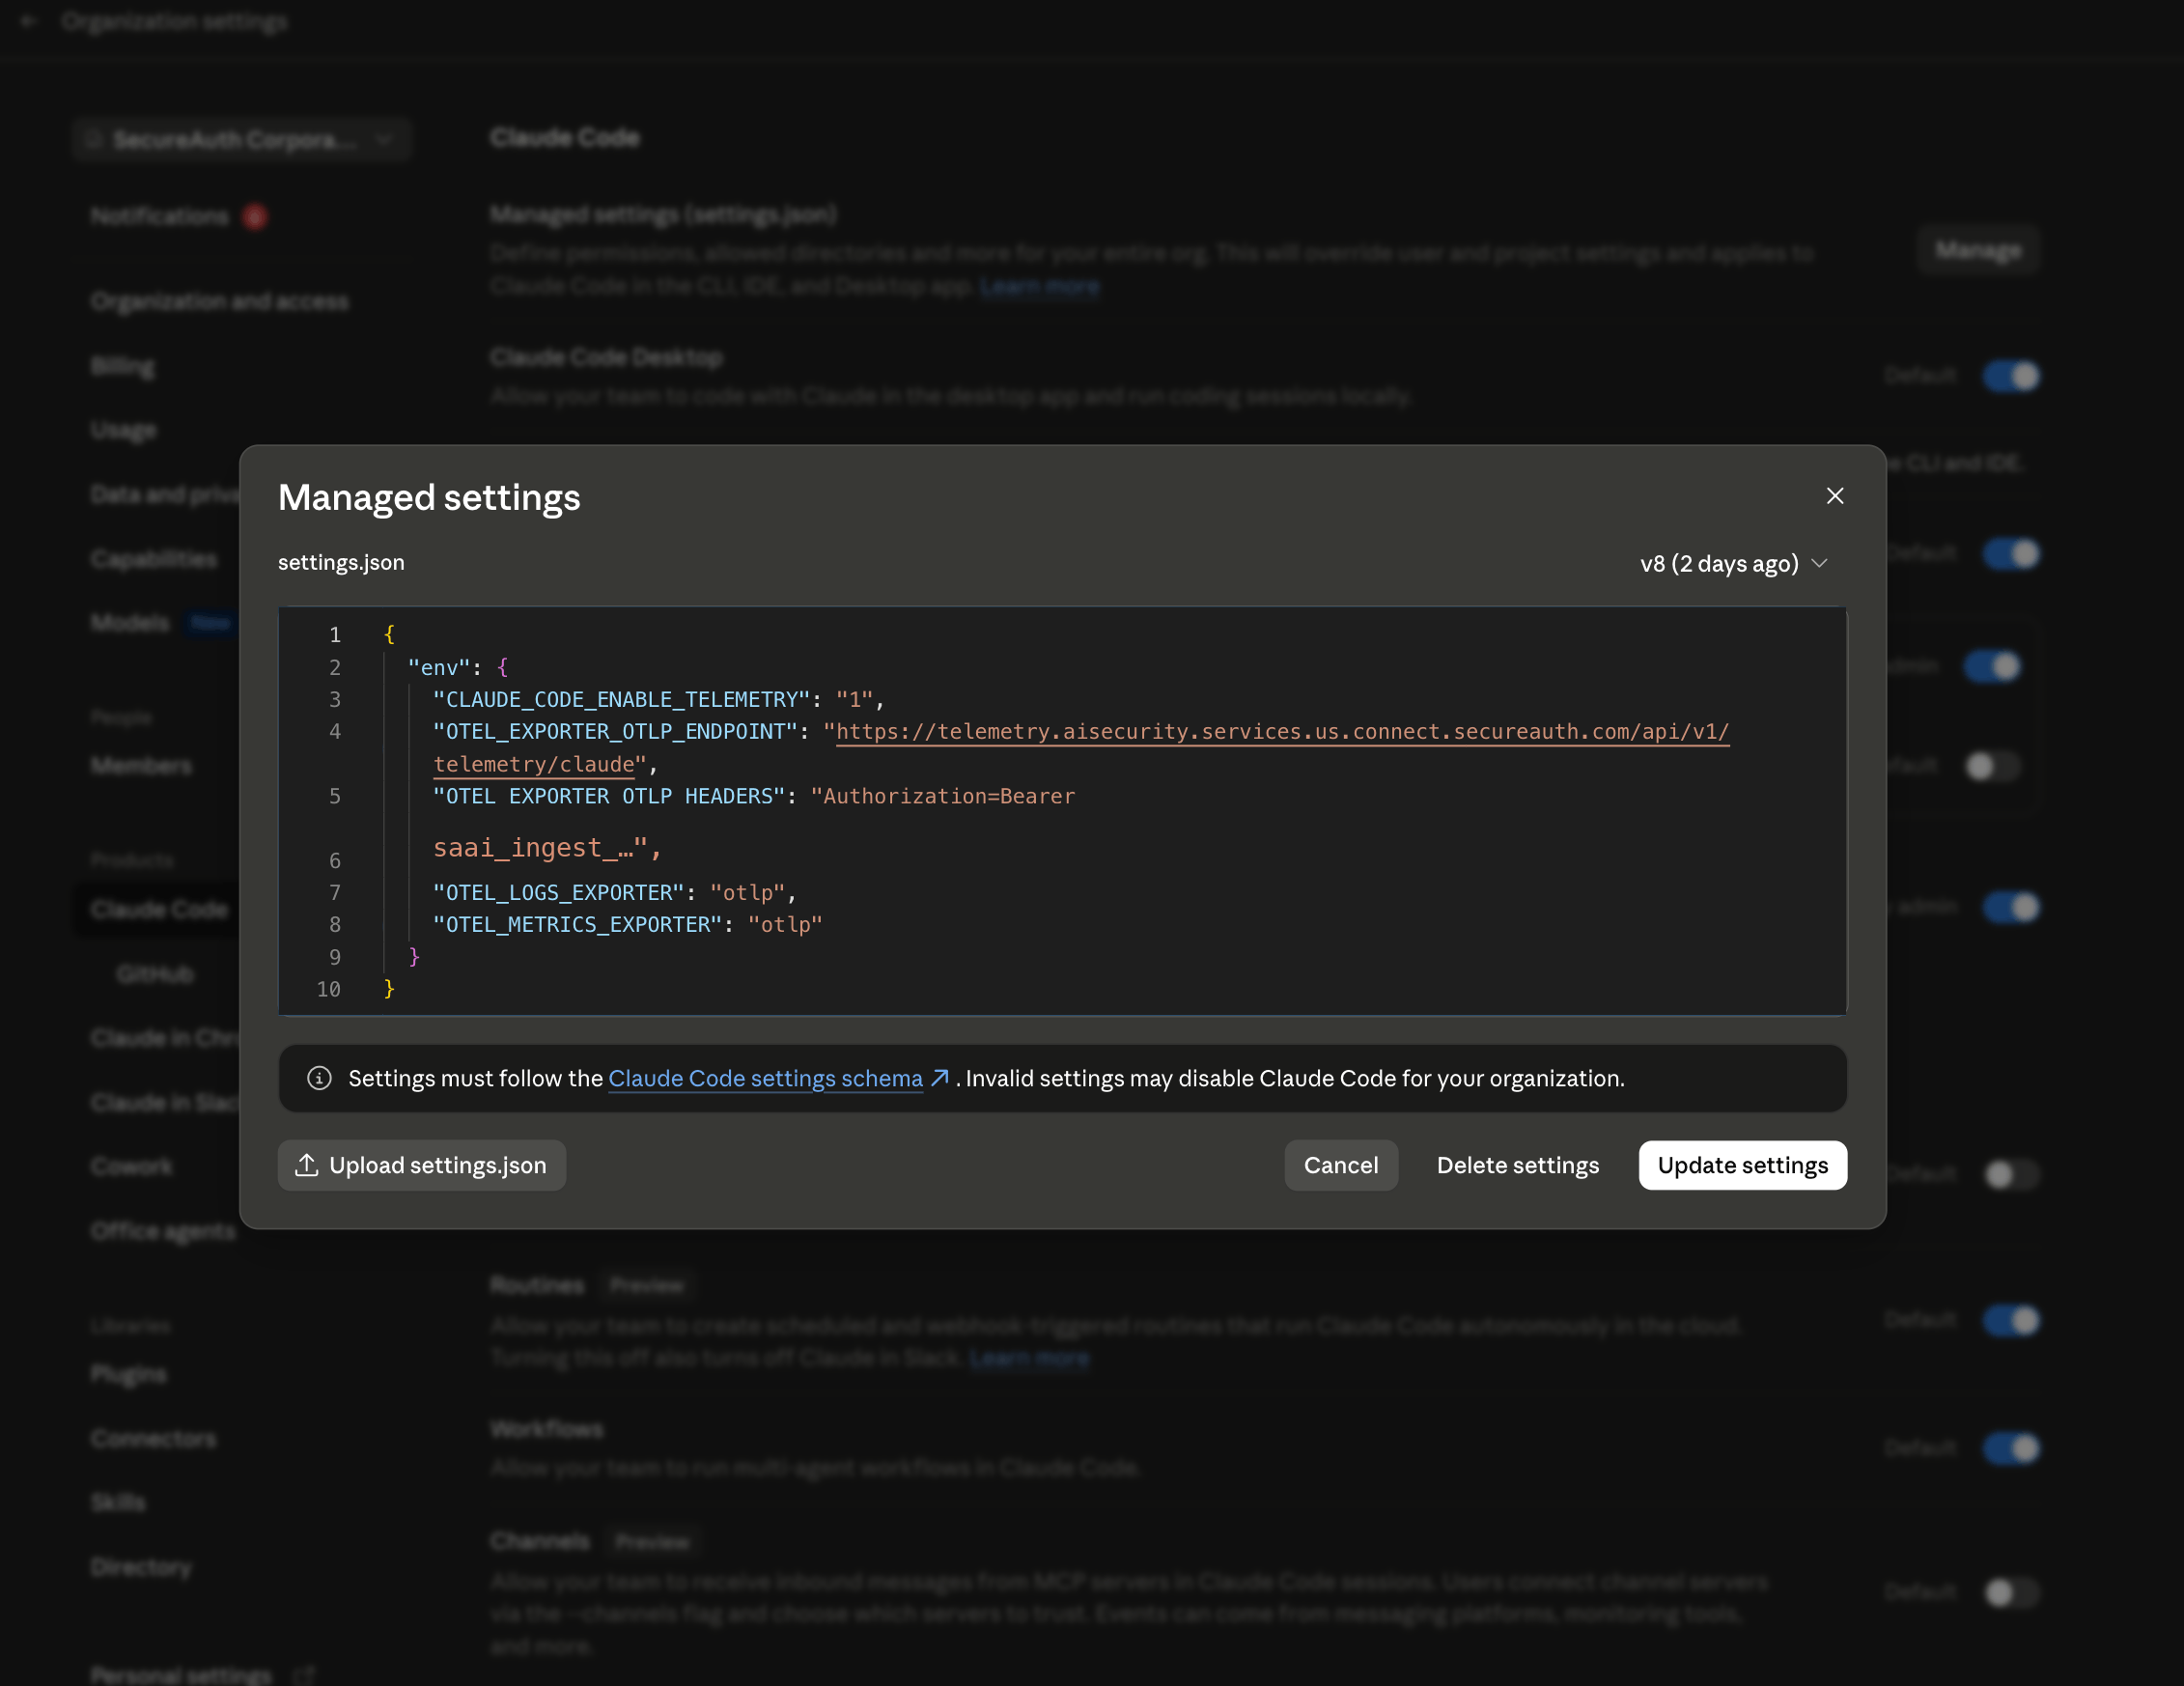Viewport: 2184px width, 1686px height.
Task: Click the upload icon on Upload settings.json
Action: coord(307,1165)
